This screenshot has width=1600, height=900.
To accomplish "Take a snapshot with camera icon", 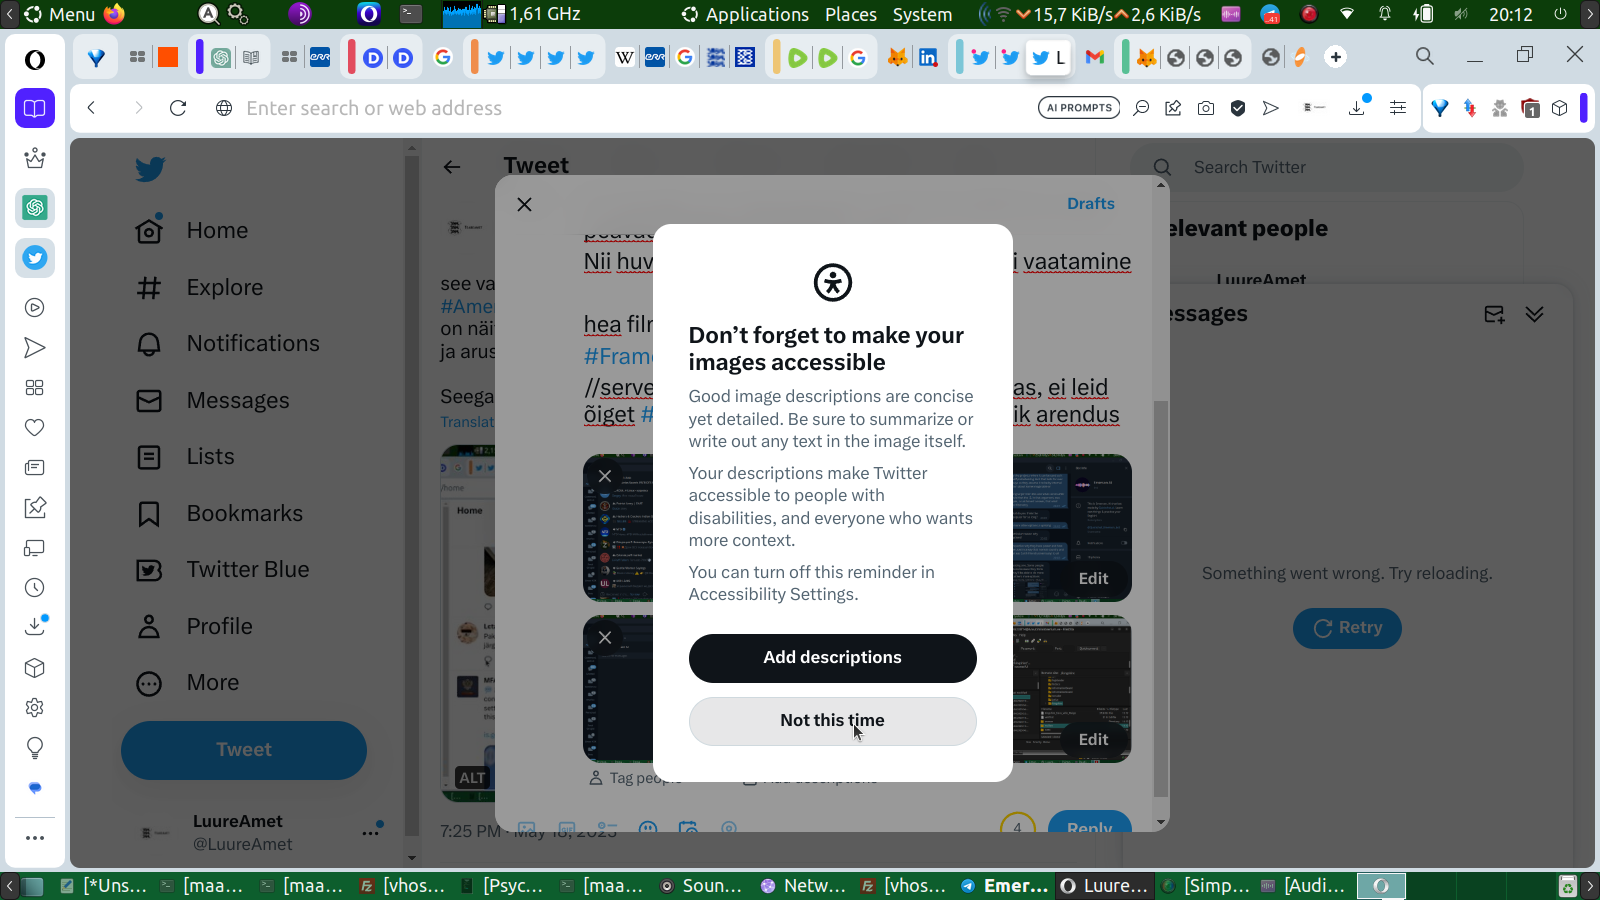I will coord(1206,108).
